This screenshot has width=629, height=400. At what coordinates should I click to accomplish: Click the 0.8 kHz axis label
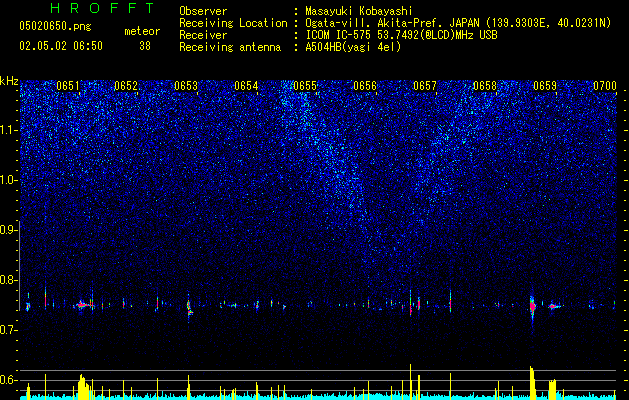(8, 280)
